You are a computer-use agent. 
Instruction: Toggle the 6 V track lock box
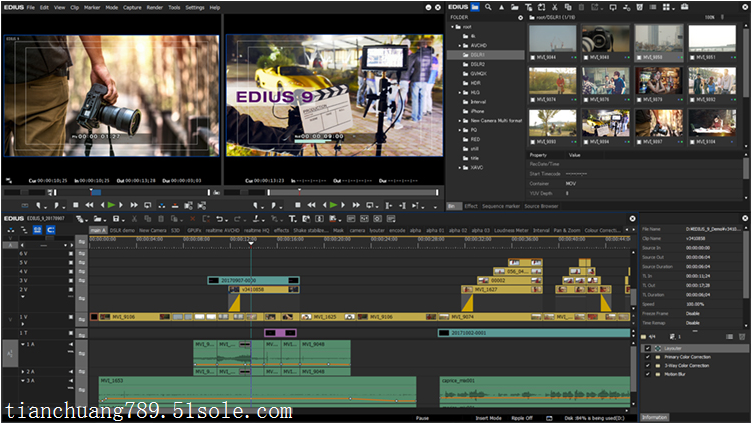coord(71,253)
